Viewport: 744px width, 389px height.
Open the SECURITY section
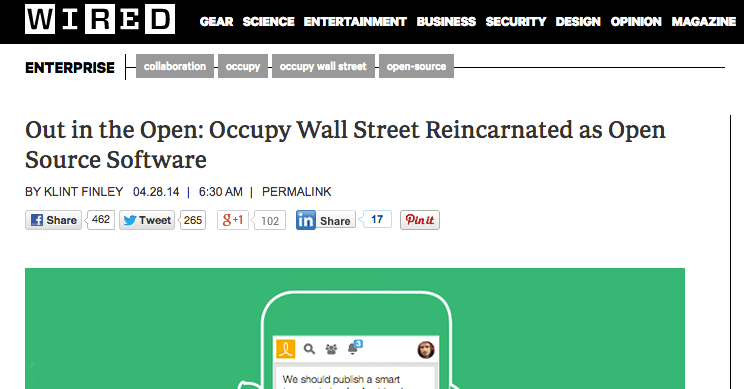pos(516,22)
